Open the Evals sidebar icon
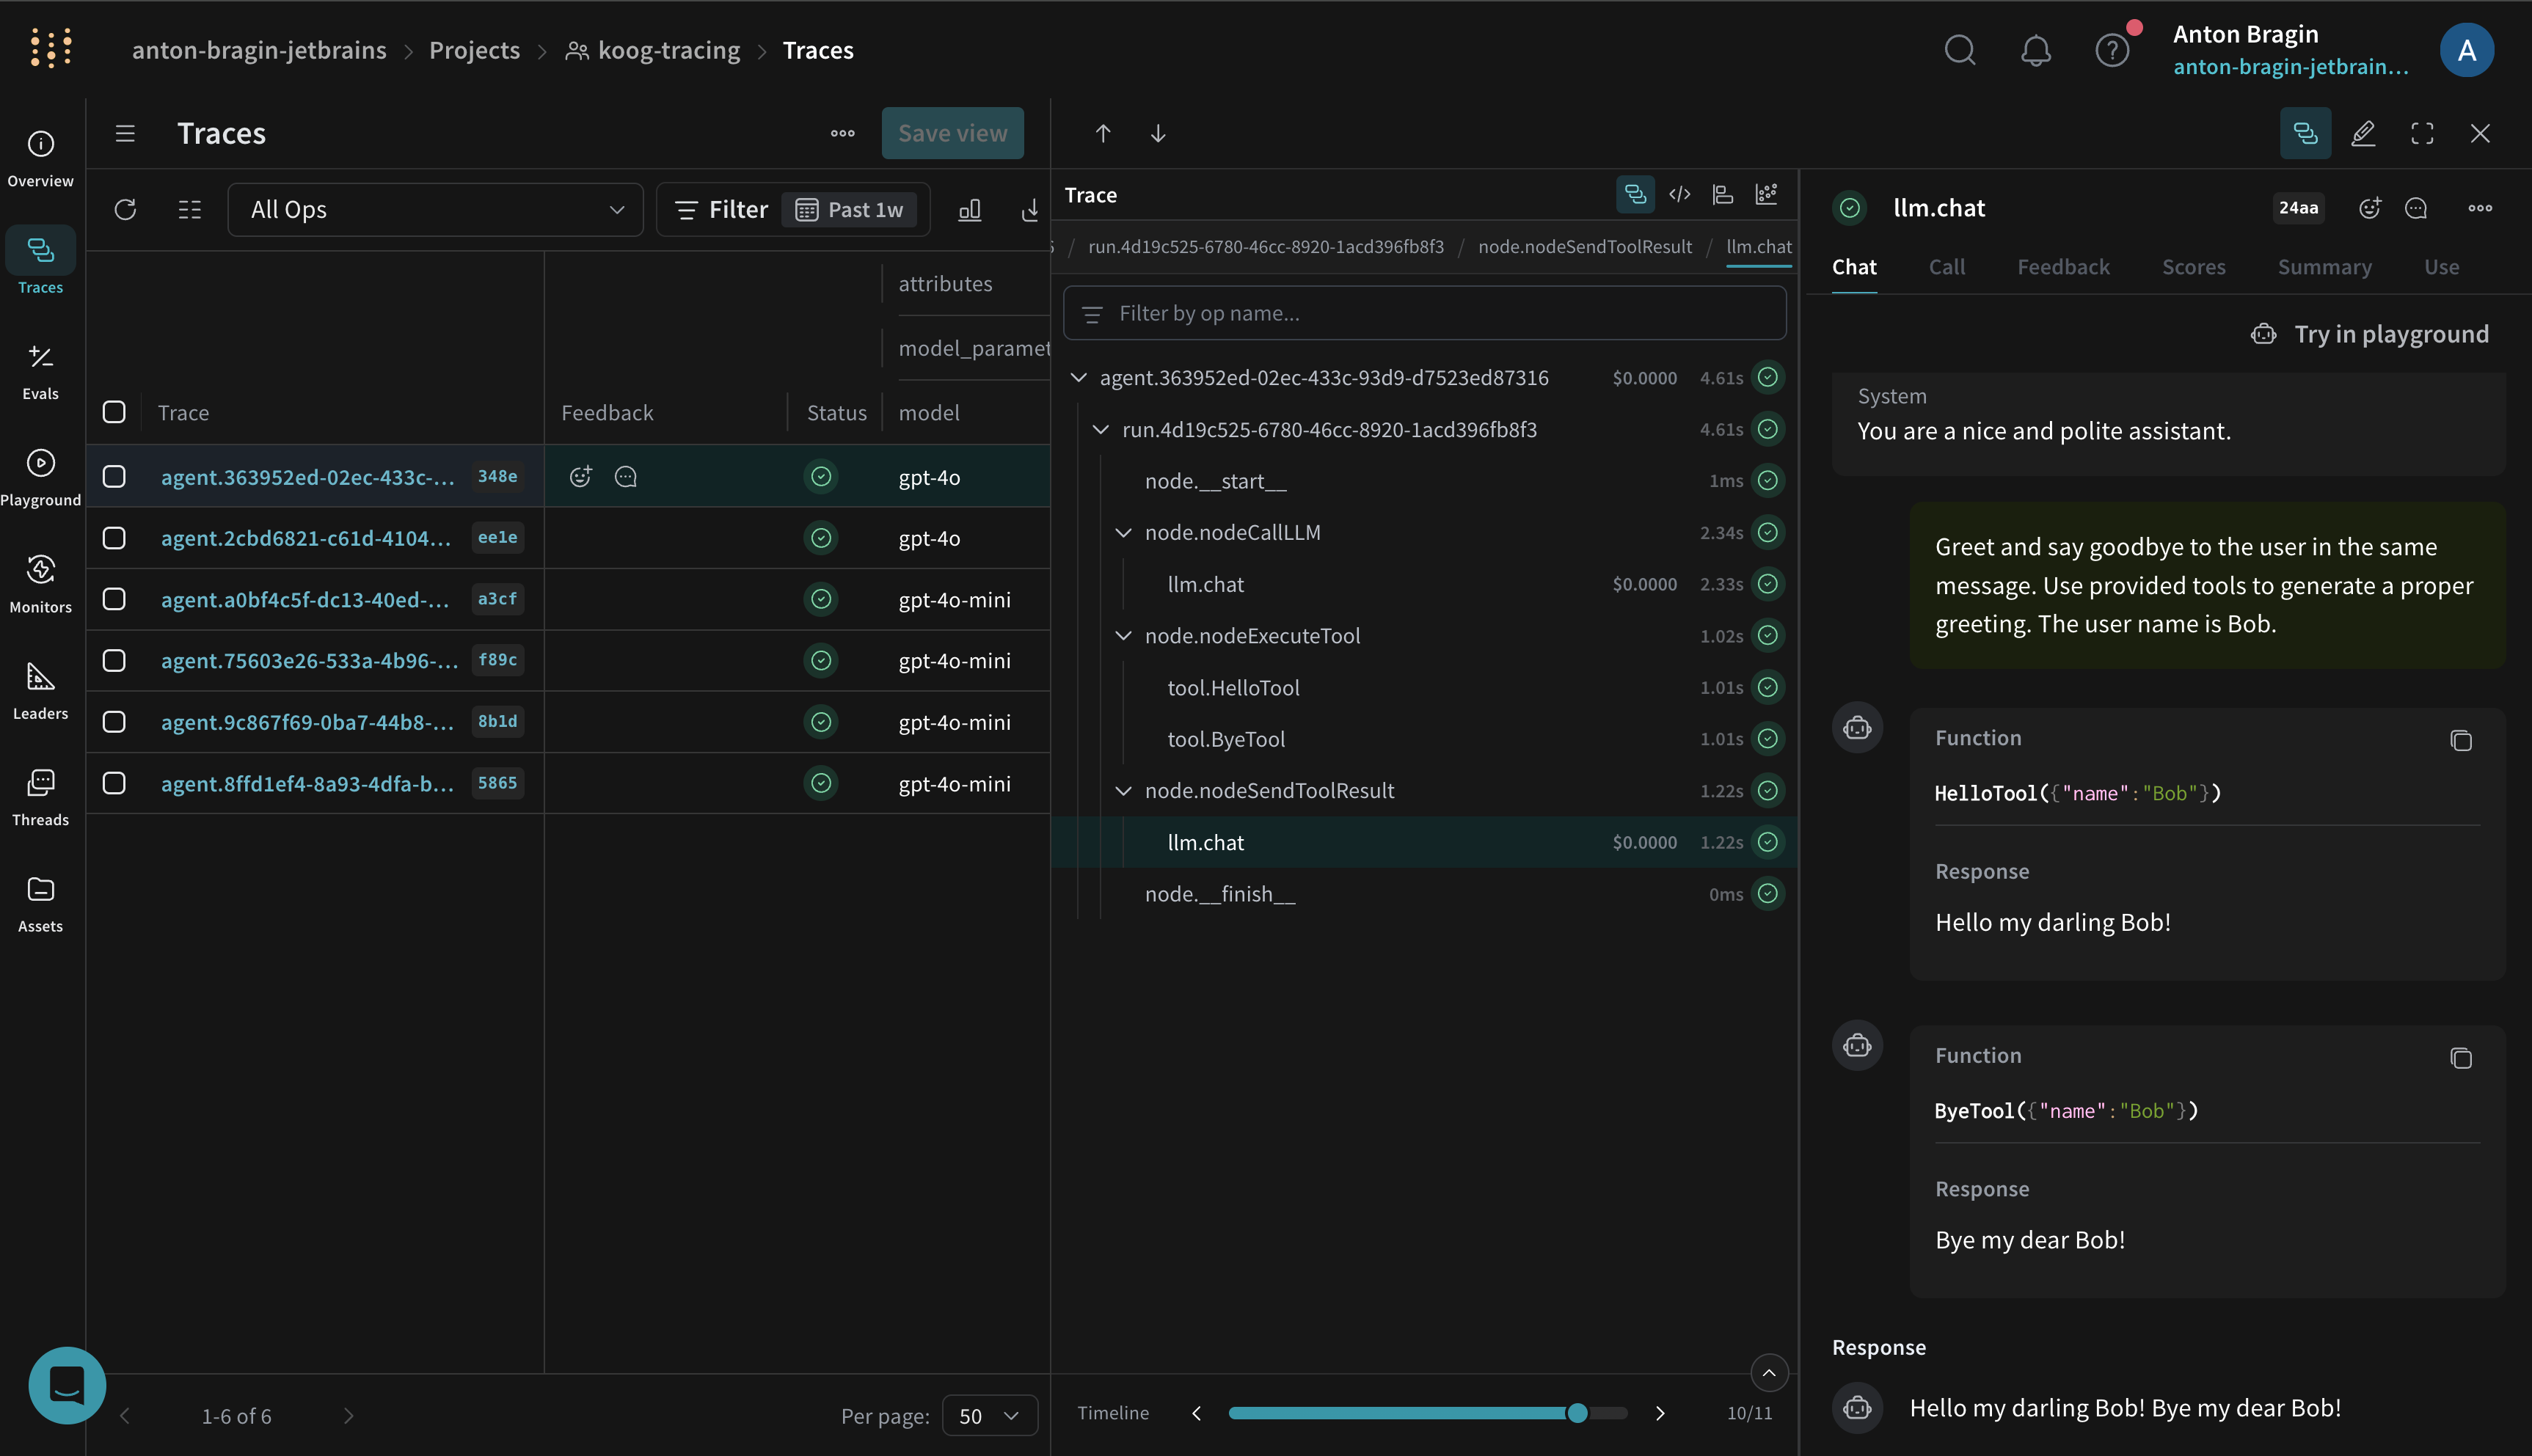Screen dimensions: 2532x1456 (x=40, y=371)
